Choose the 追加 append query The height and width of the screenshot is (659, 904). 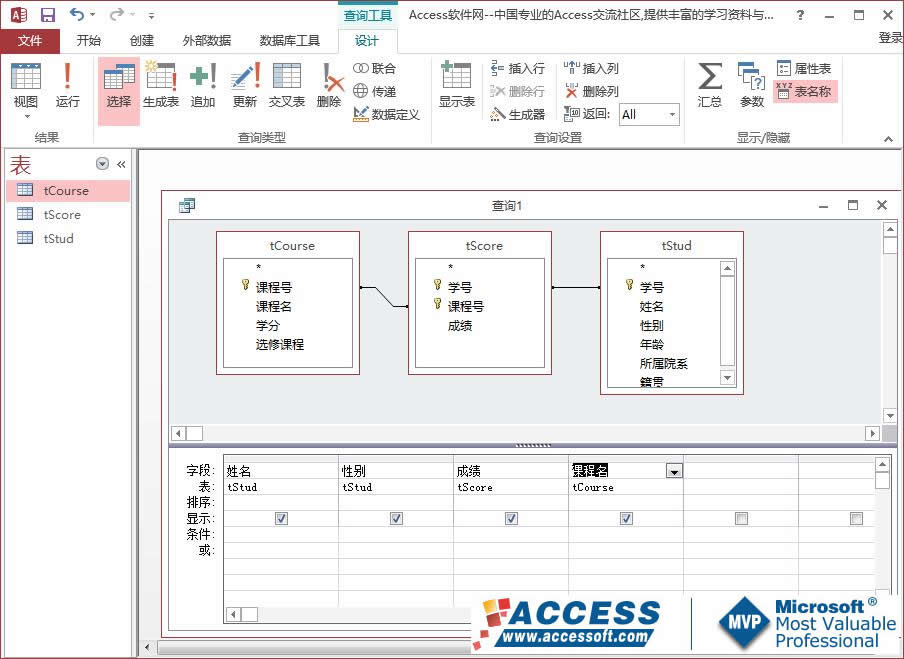click(x=203, y=85)
